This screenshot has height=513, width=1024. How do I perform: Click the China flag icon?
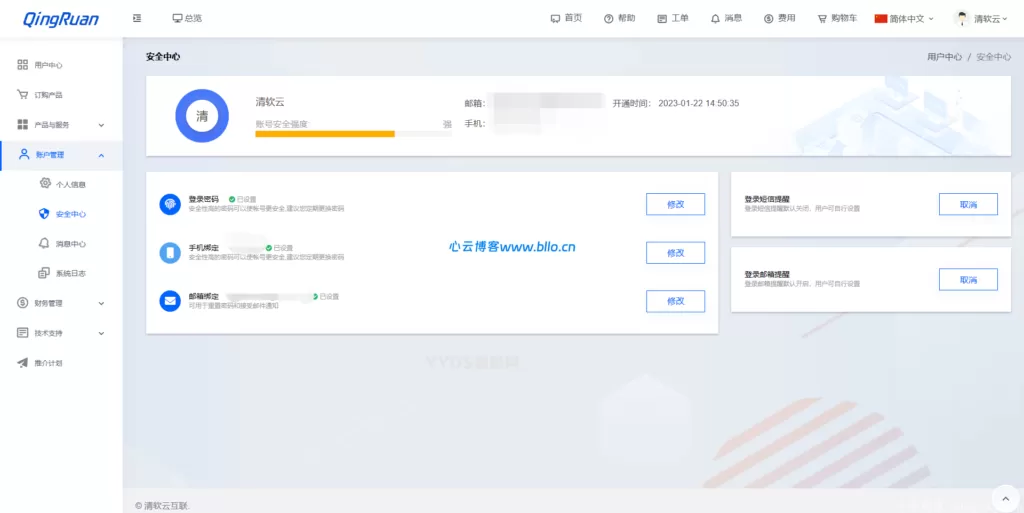(881, 19)
